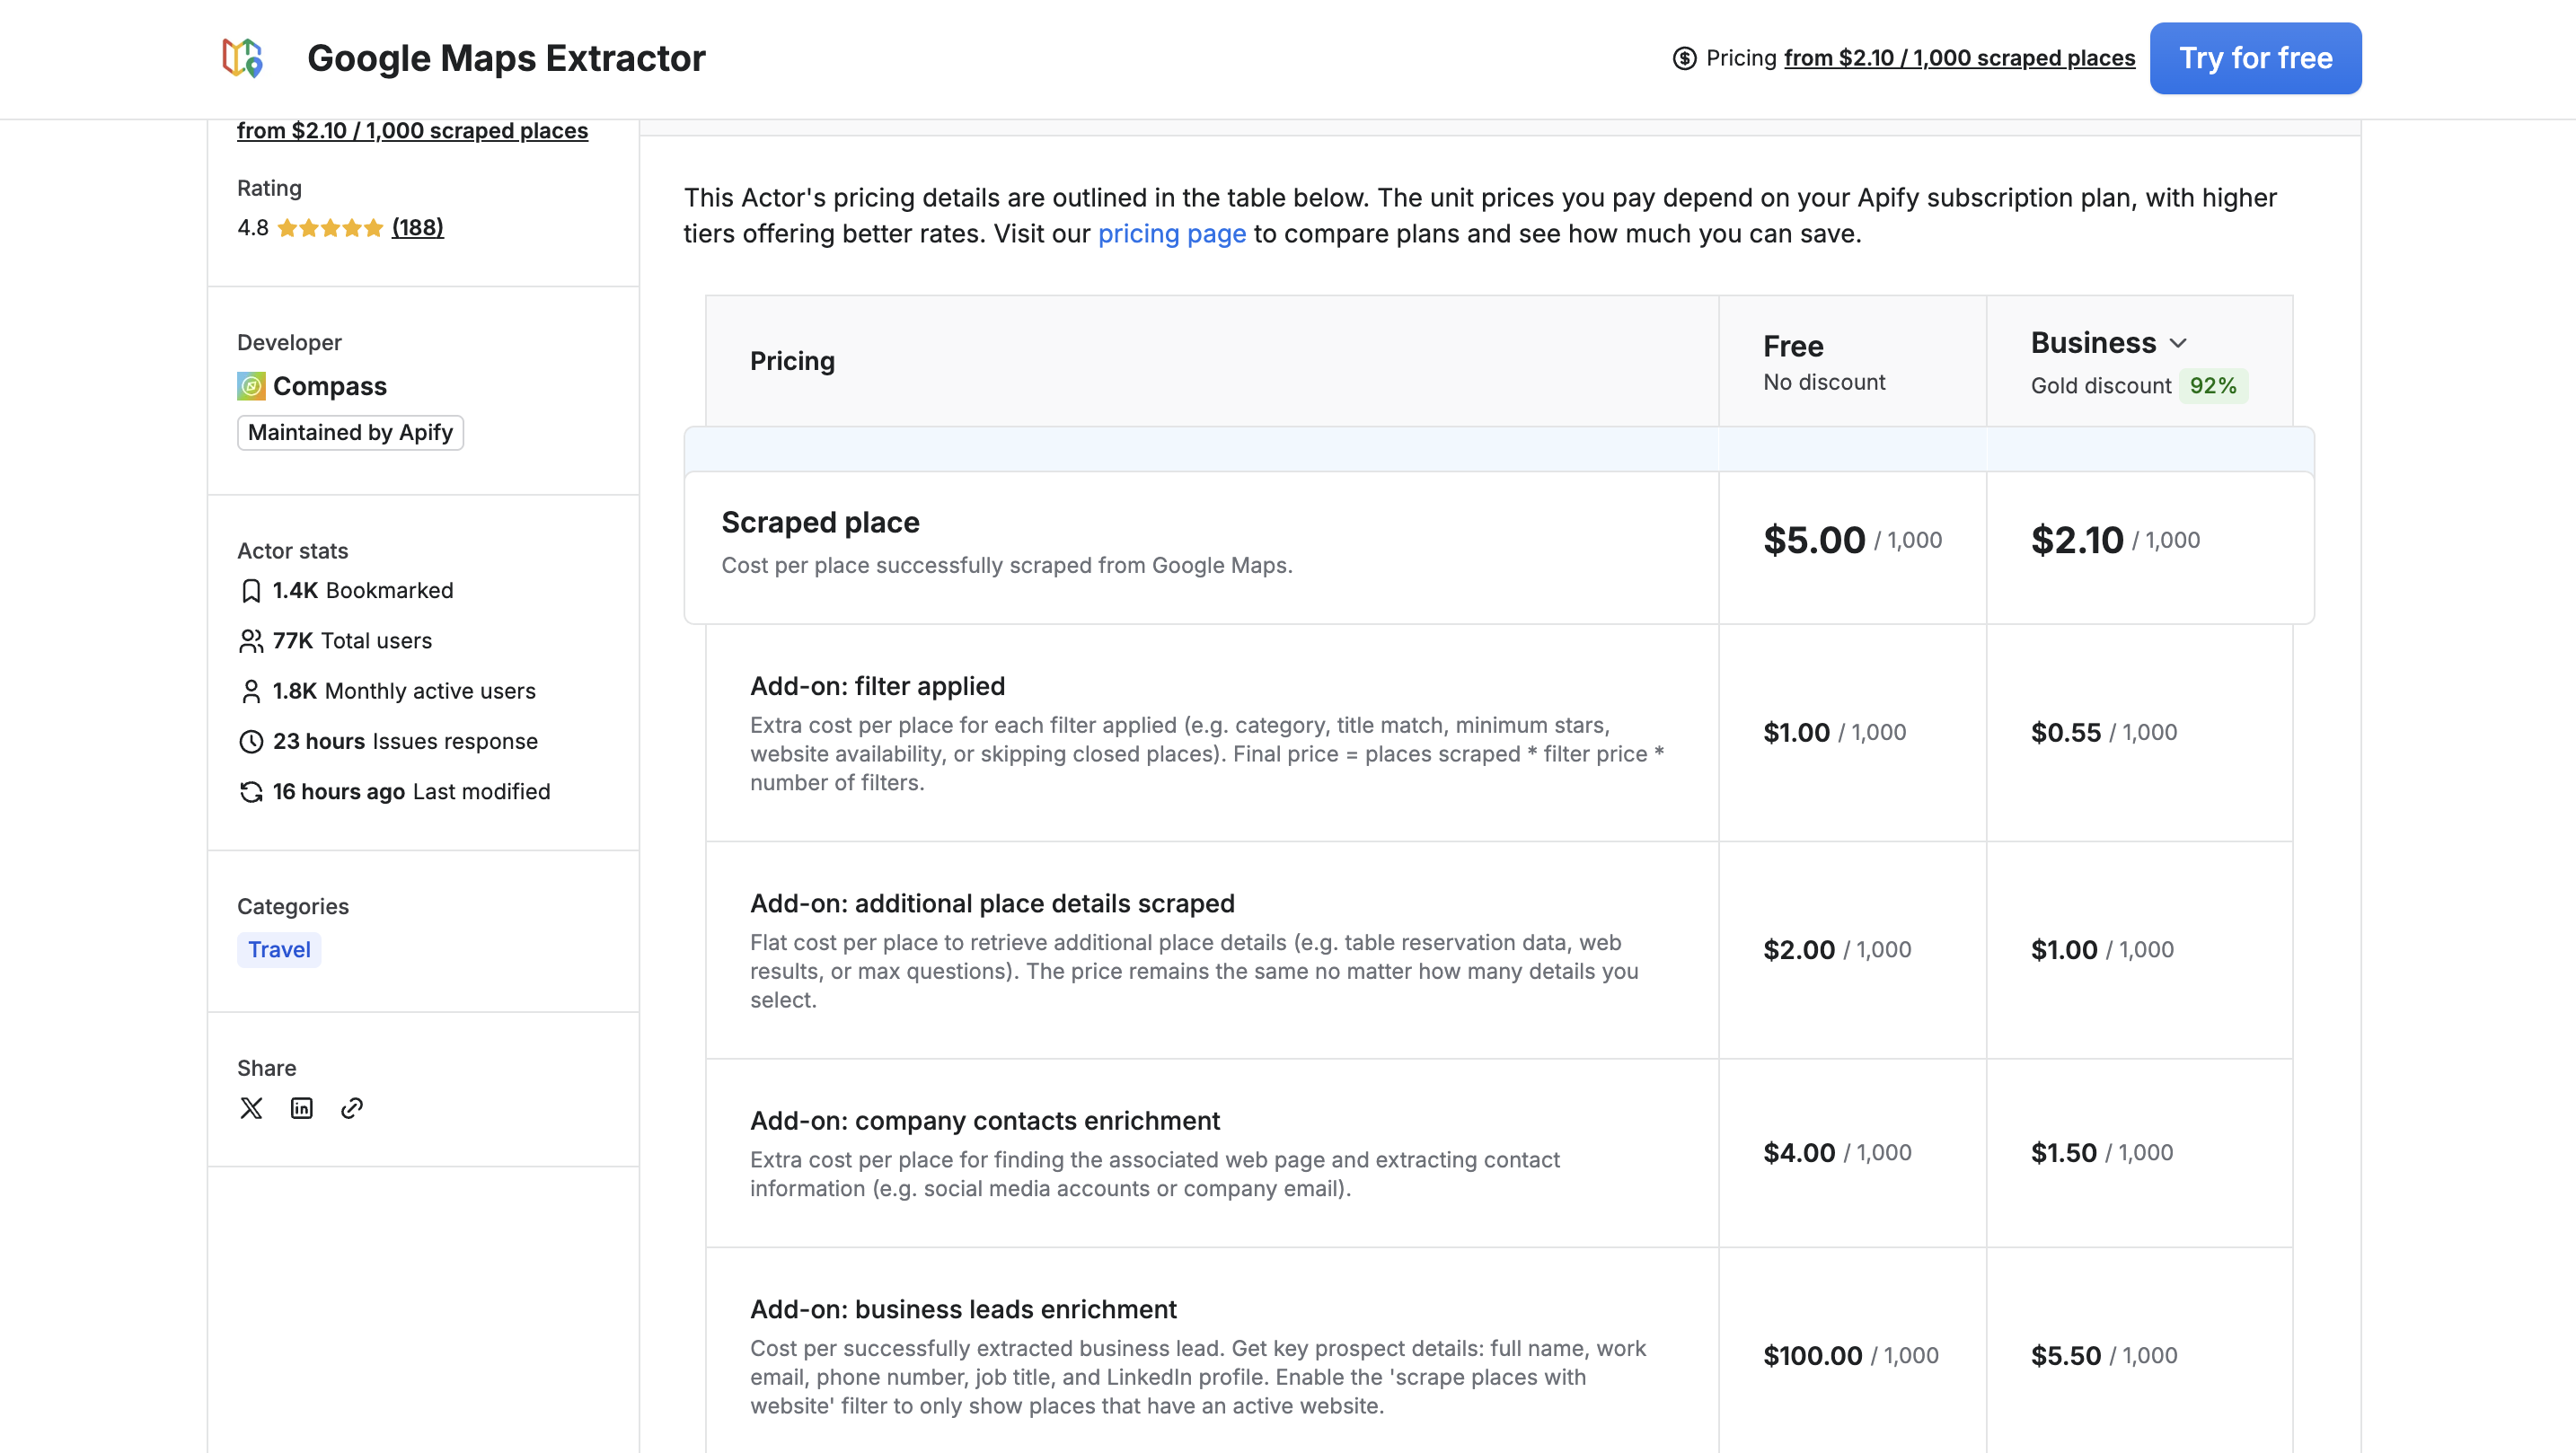Open header link from $2.10 / 1,000 scraped places

point(1959,58)
